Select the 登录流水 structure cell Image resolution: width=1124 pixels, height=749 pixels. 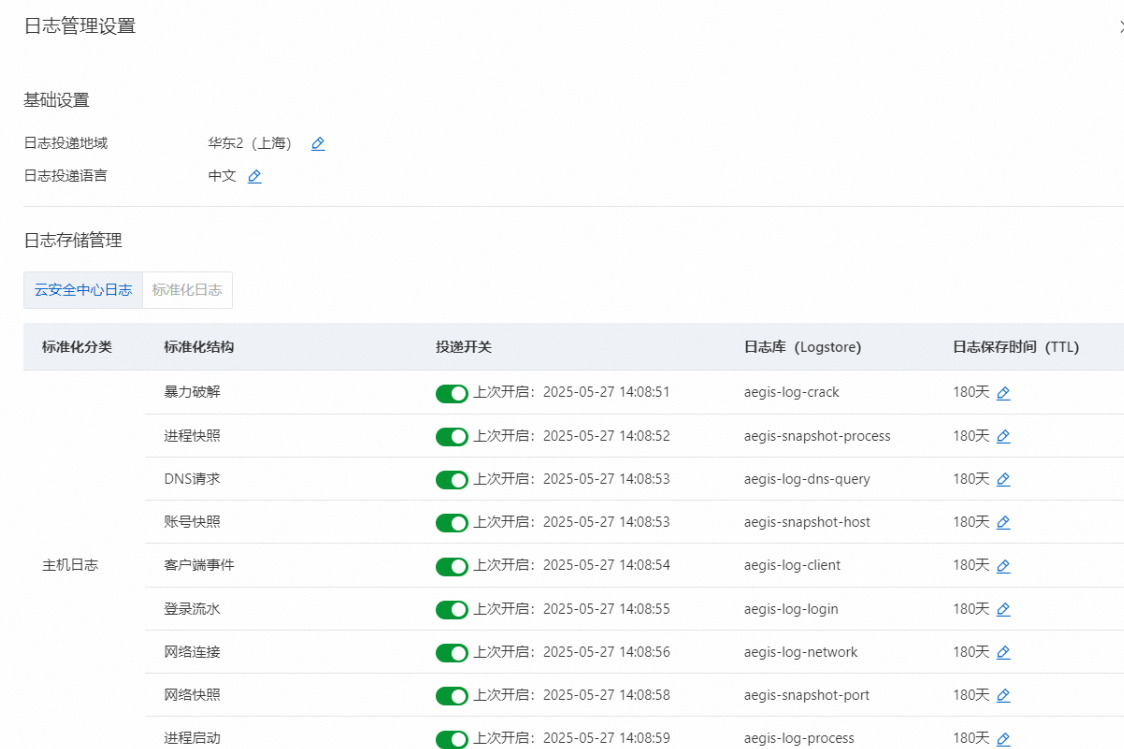tap(192, 609)
